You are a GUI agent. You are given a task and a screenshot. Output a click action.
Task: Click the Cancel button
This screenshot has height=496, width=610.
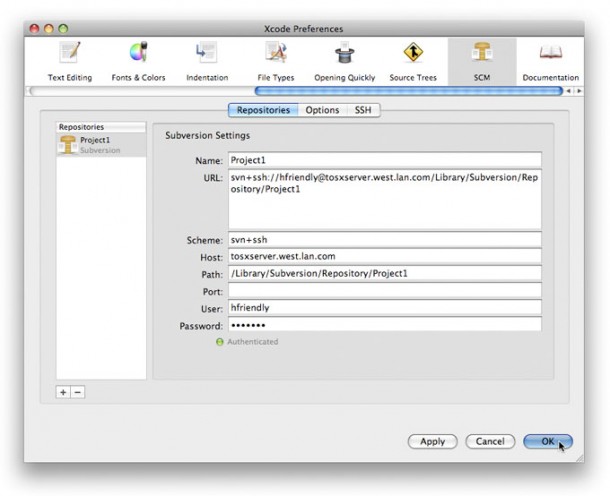click(x=489, y=441)
